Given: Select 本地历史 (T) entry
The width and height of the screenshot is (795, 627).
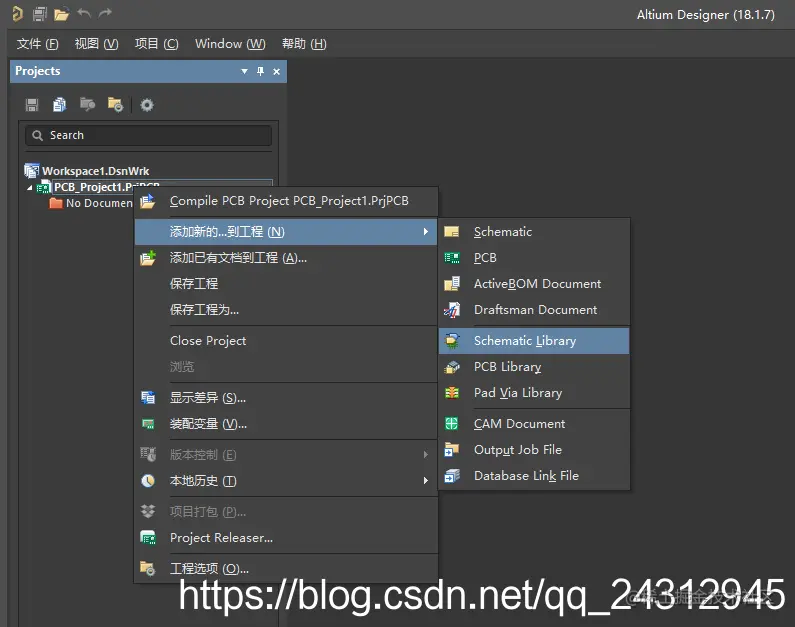Looking at the screenshot, I should click(x=286, y=481).
